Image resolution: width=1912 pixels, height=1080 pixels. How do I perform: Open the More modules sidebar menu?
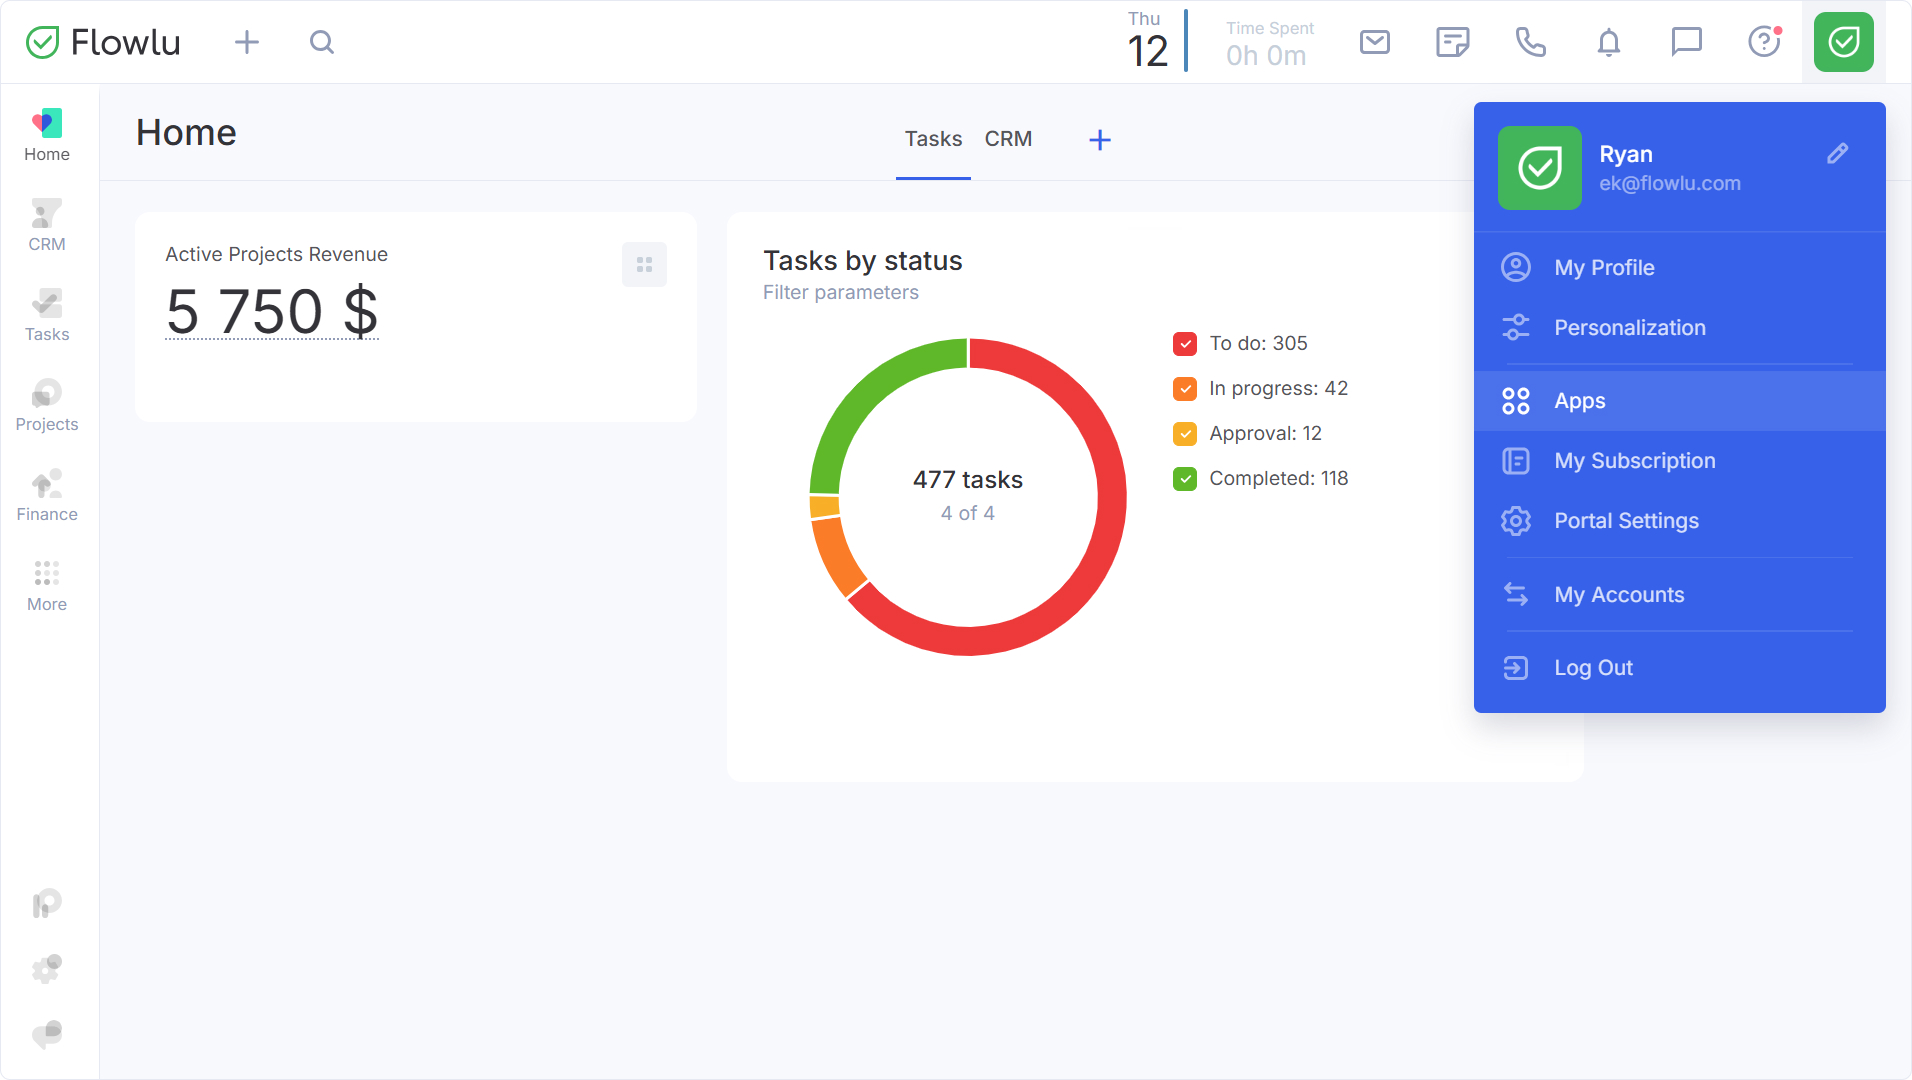point(47,585)
